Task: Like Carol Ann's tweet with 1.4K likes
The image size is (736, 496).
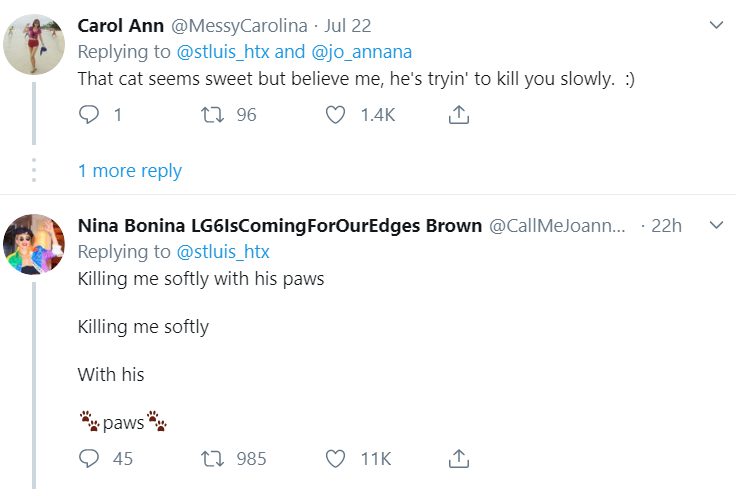Action: coord(336,115)
